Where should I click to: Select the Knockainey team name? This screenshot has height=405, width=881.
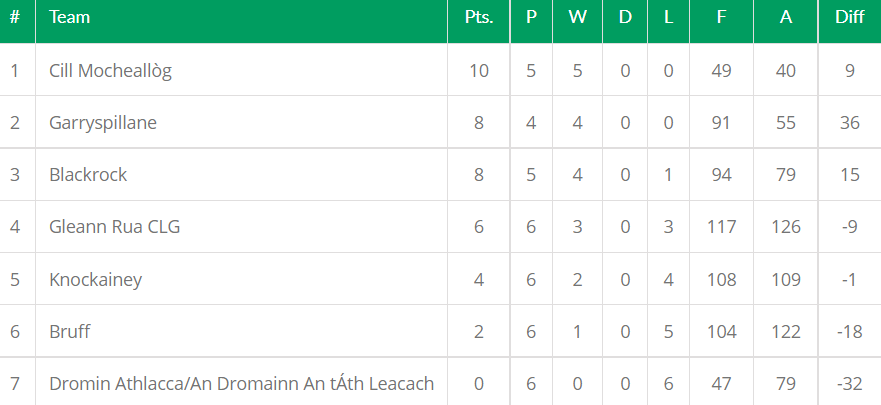point(96,279)
